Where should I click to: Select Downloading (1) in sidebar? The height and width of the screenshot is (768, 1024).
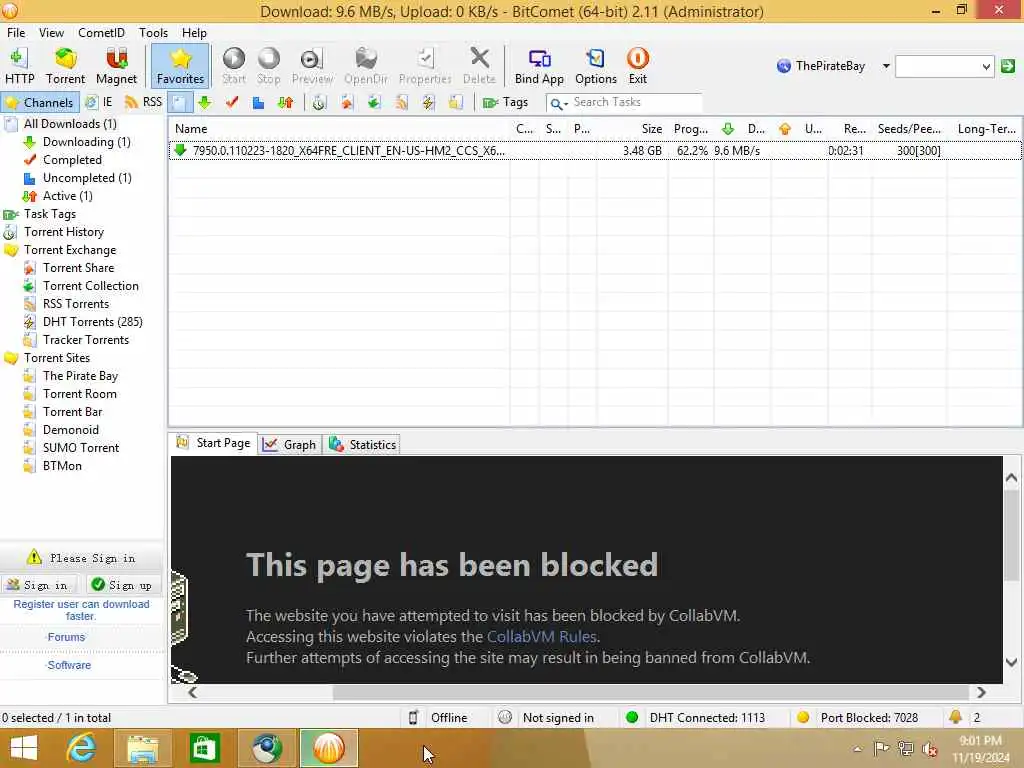(x=86, y=142)
